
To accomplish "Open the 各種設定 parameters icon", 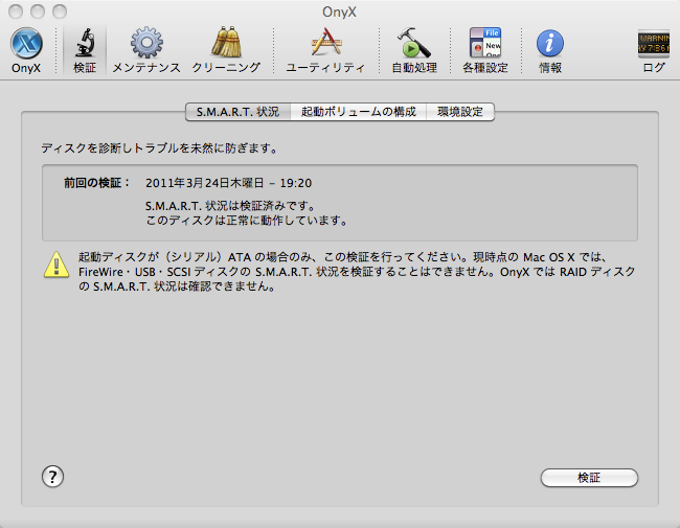I will click(485, 50).
